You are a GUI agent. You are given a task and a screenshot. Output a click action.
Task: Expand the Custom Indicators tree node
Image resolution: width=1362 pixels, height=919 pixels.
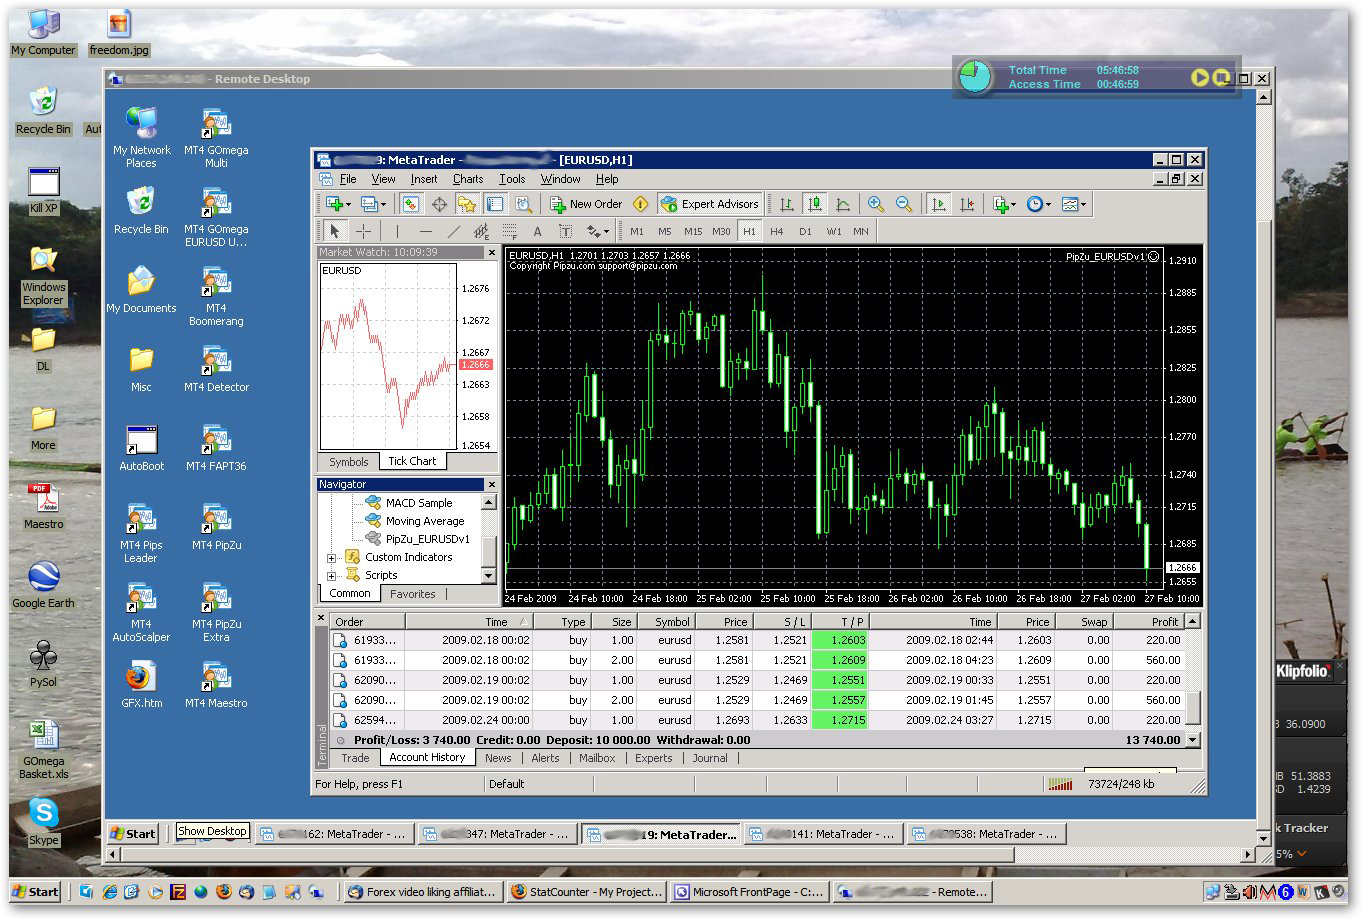click(x=331, y=557)
